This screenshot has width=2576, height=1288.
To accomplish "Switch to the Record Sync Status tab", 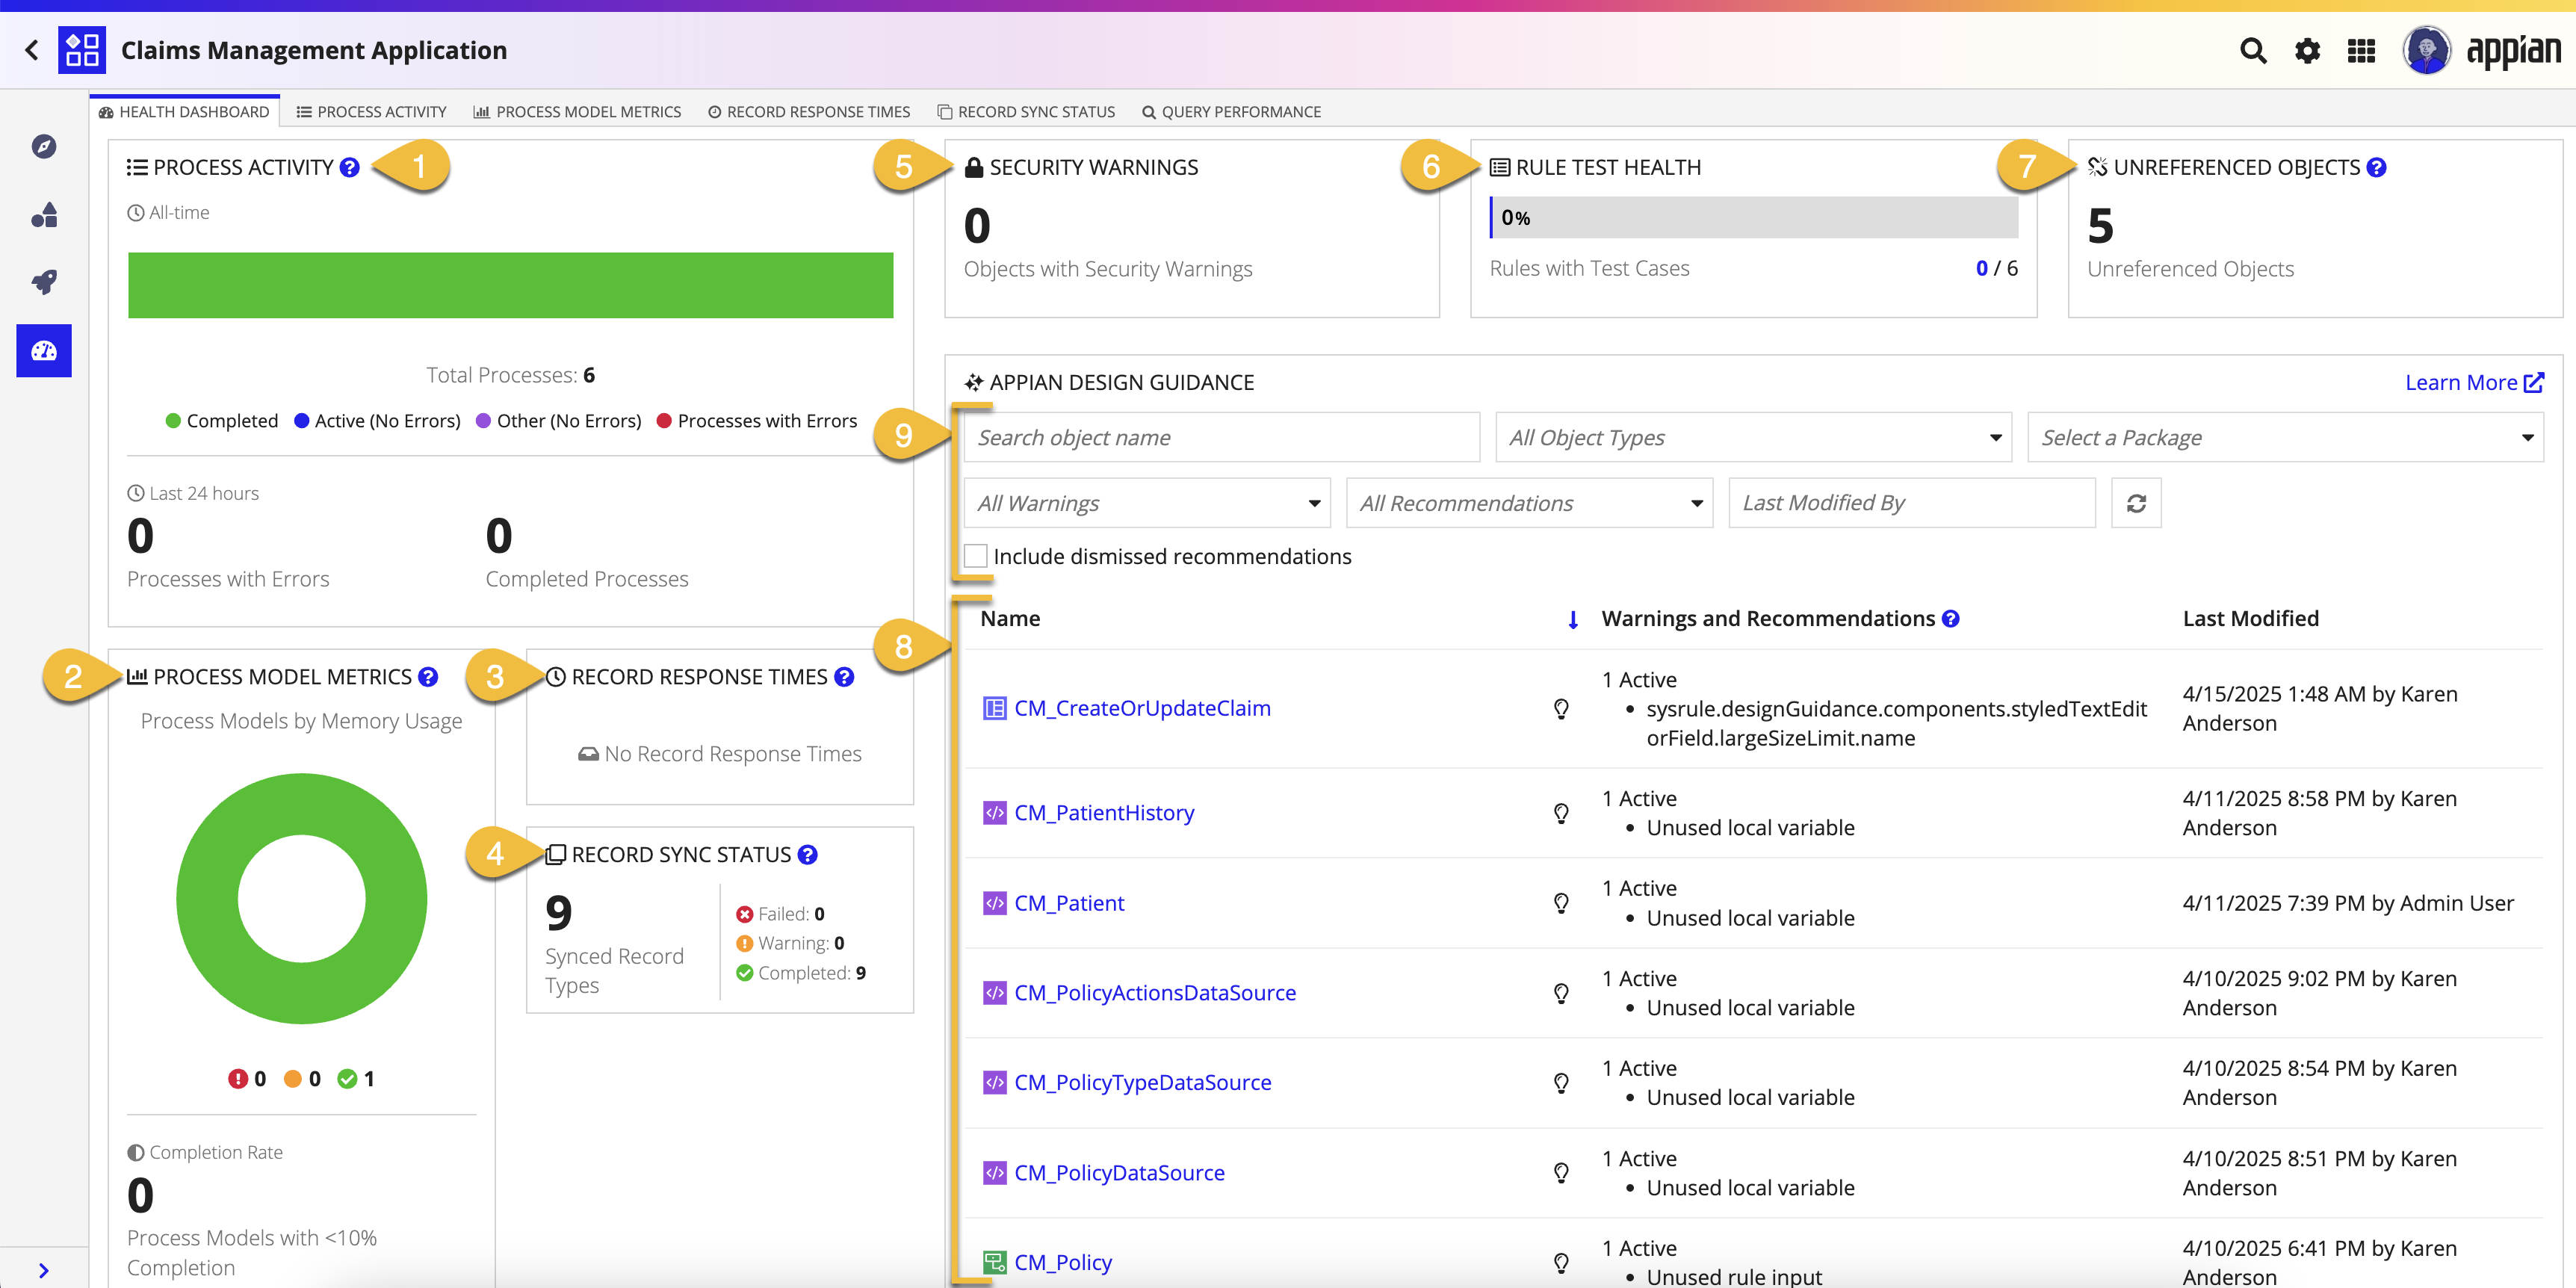I will [1026, 112].
